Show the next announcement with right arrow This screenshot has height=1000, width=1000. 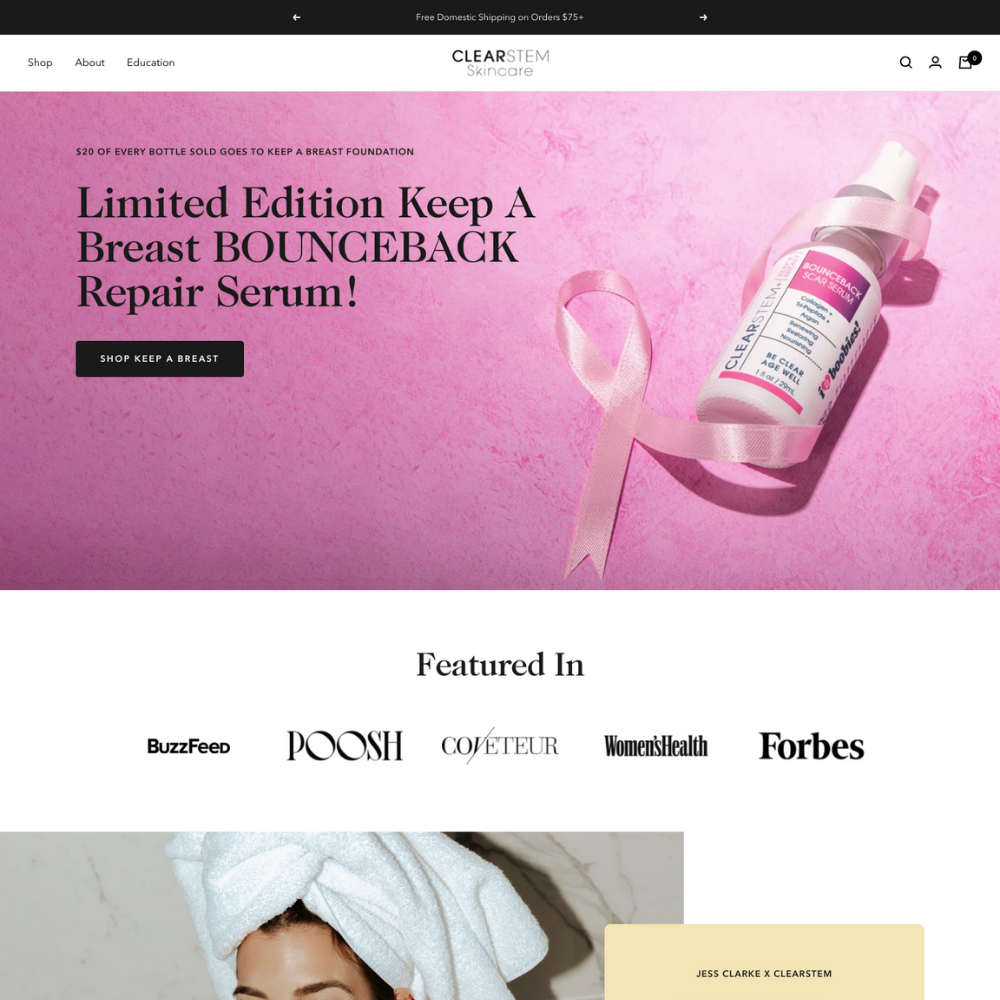point(703,17)
